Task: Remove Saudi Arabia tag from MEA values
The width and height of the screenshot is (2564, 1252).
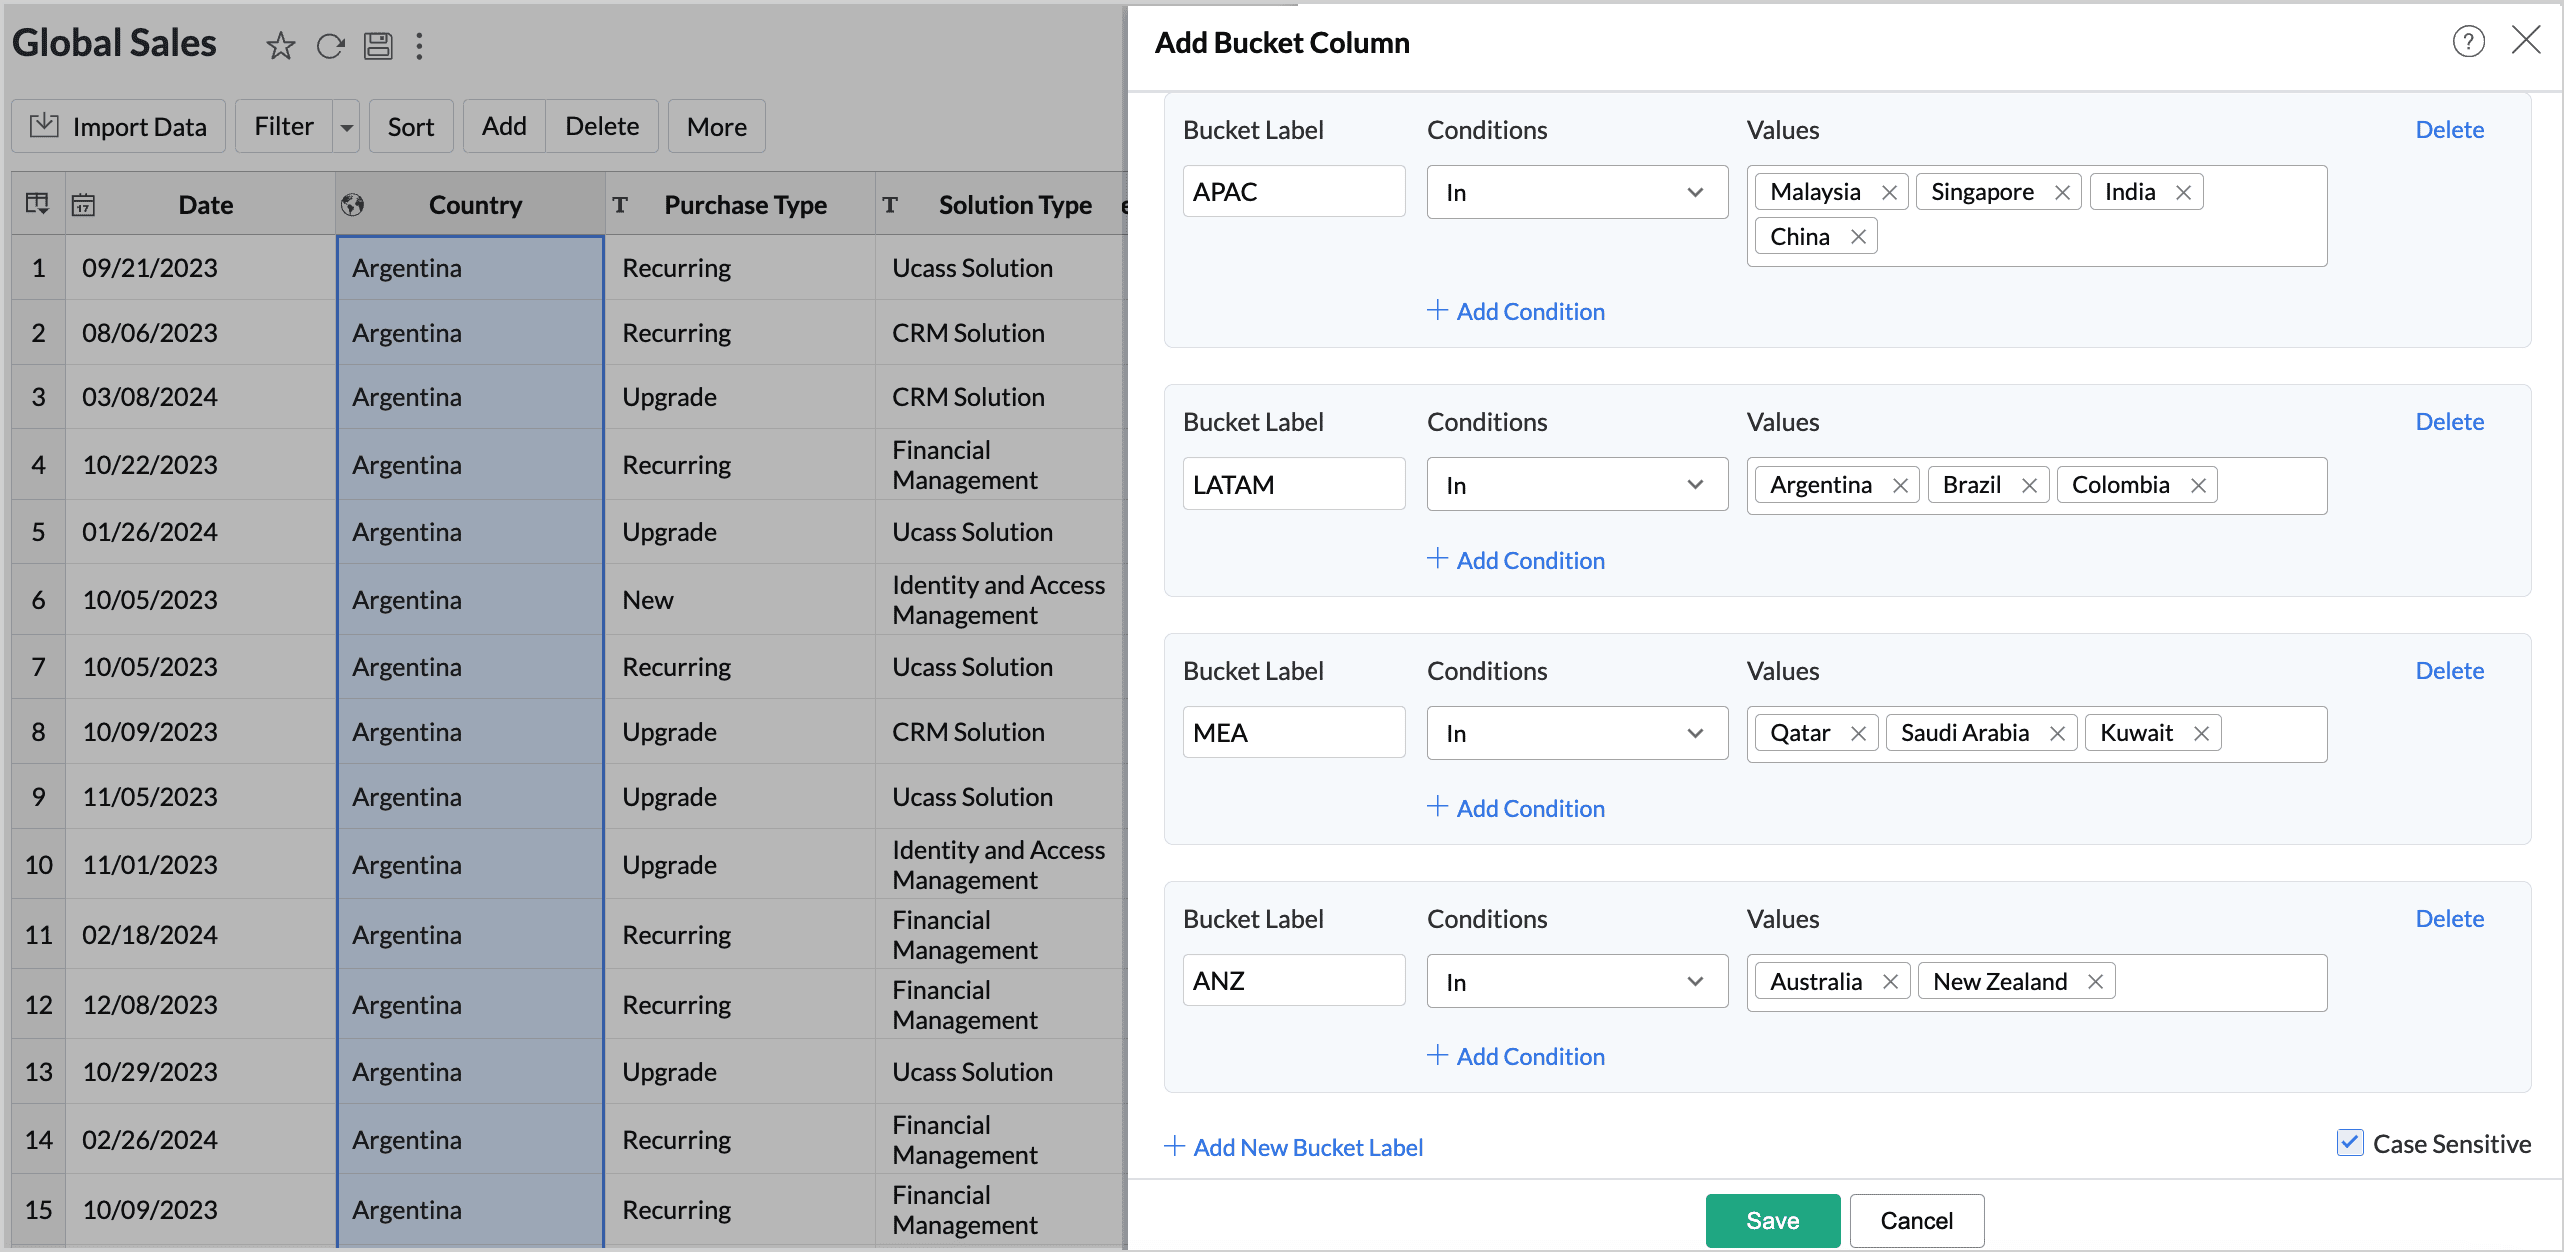Action: pyautogui.click(x=2057, y=733)
